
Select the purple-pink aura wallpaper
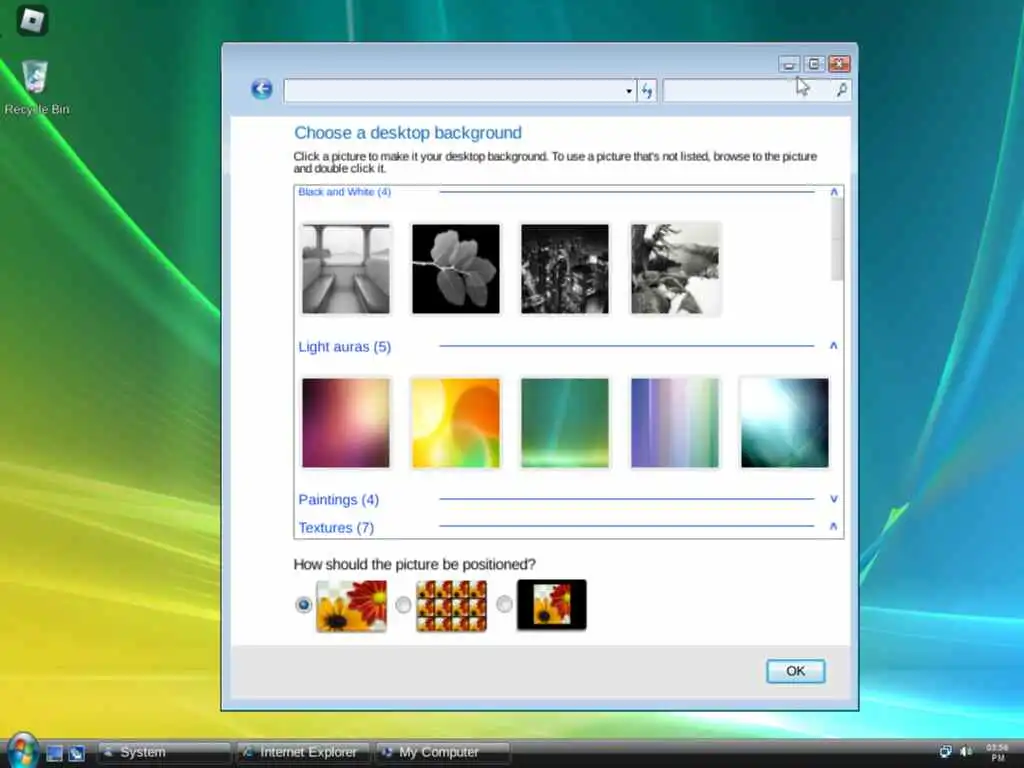click(x=346, y=423)
